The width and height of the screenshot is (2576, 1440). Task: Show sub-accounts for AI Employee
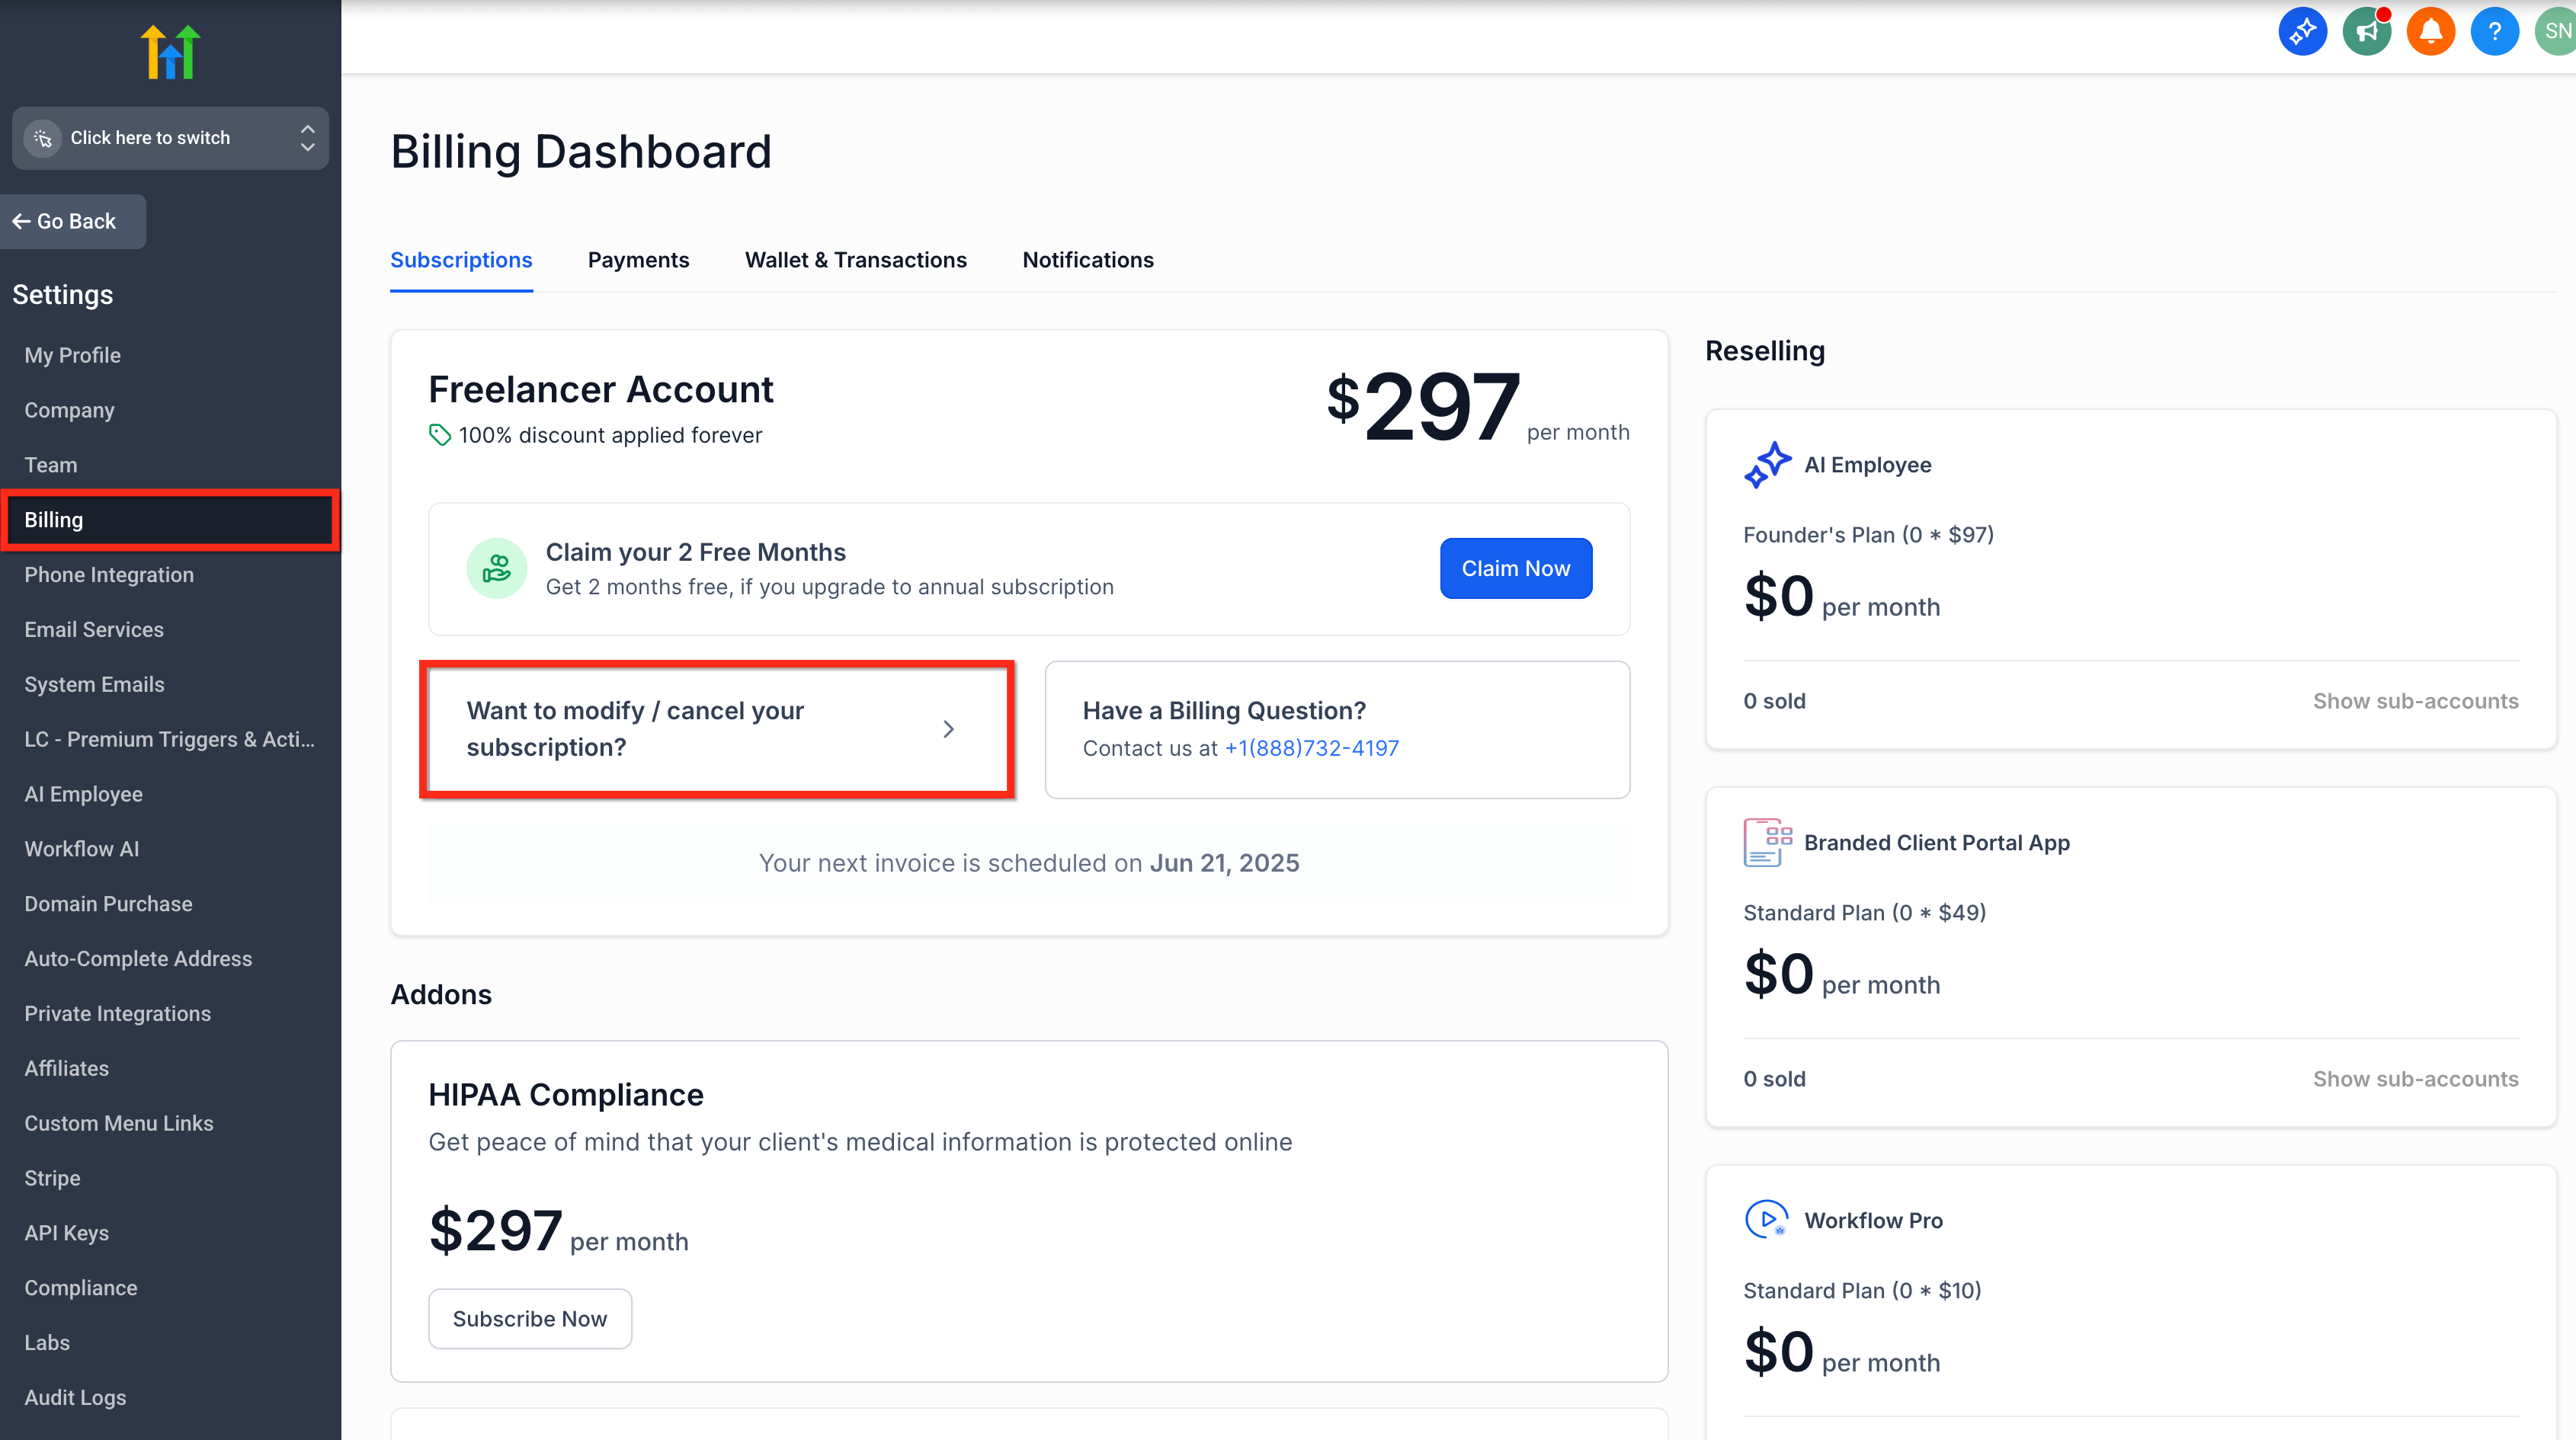pyautogui.click(x=2415, y=701)
